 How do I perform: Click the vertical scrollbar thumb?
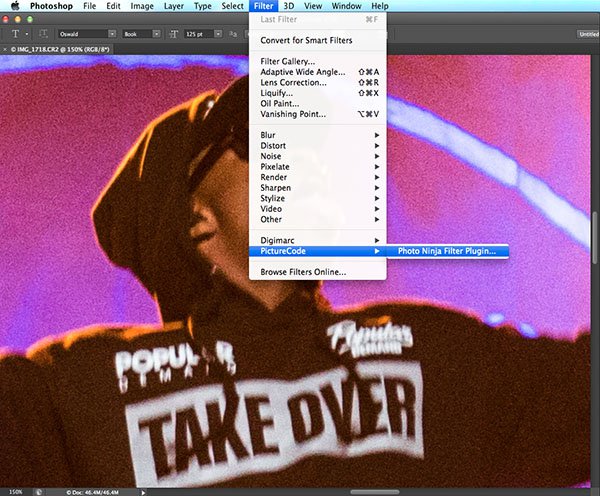tap(595, 237)
